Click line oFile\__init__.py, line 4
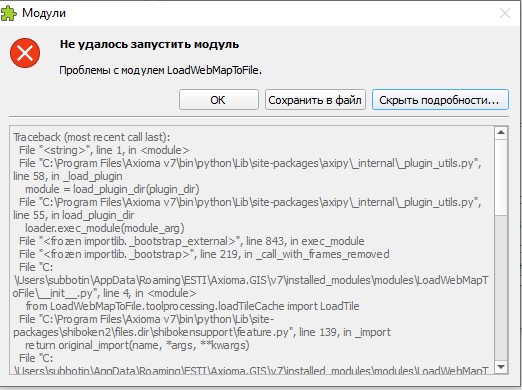 pos(104,293)
